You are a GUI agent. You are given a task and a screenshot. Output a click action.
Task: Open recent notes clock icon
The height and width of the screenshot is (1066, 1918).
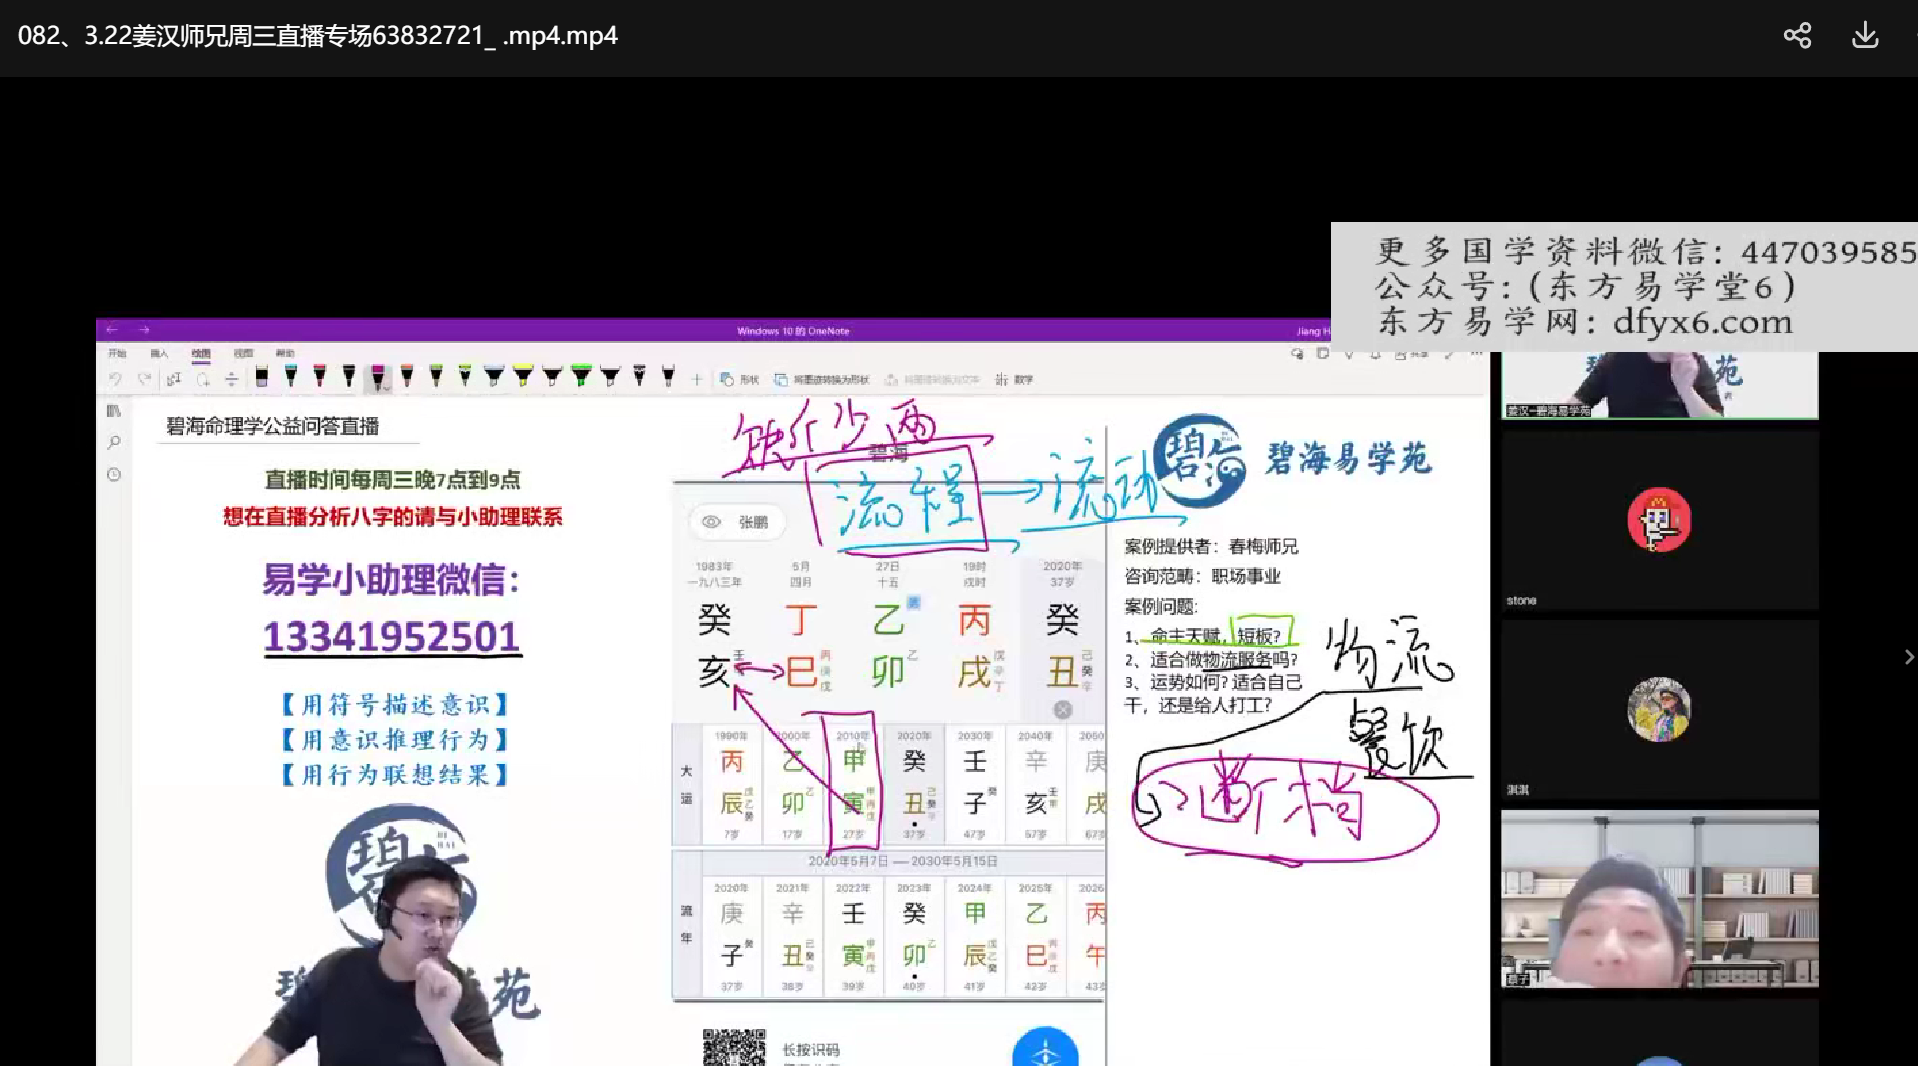pos(114,474)
